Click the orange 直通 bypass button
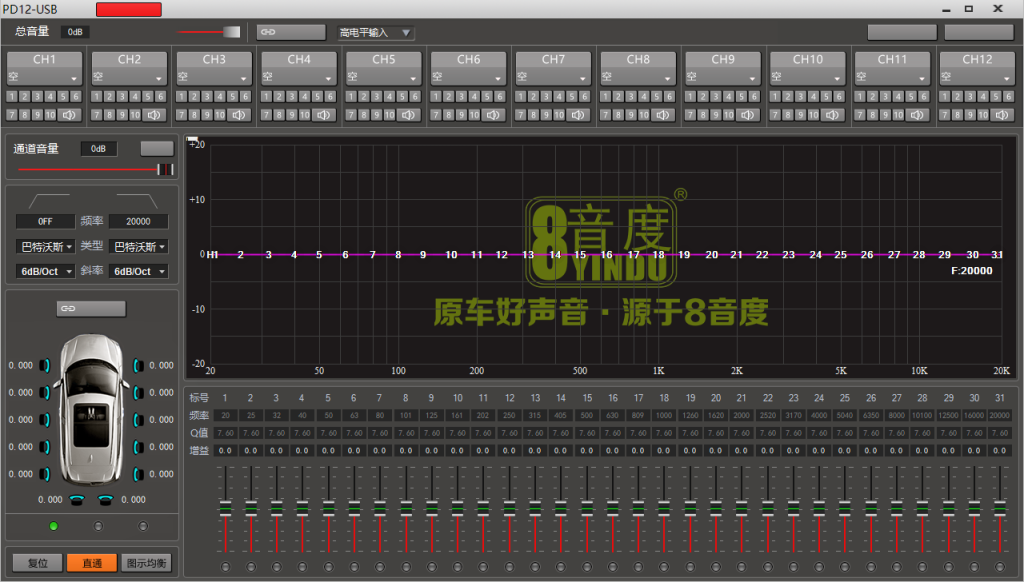The height and width of the screenshot is (582, 1024). 92,562
